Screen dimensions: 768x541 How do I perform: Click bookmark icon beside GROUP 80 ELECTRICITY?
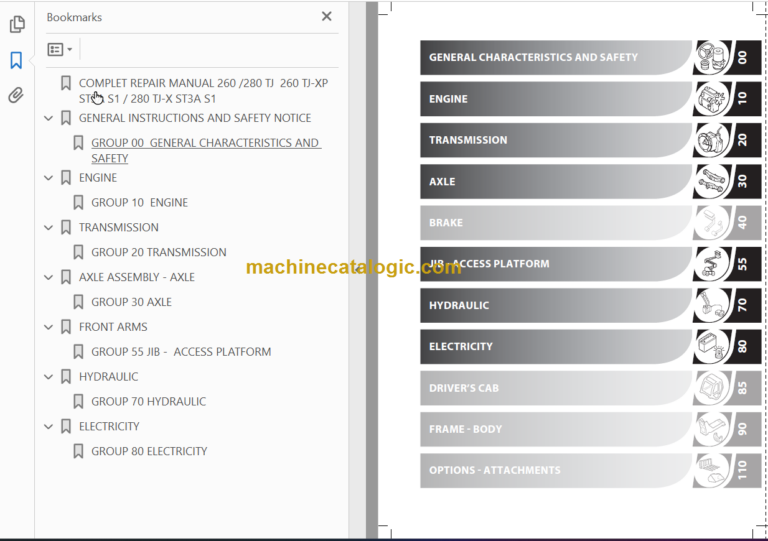[78, 451]
